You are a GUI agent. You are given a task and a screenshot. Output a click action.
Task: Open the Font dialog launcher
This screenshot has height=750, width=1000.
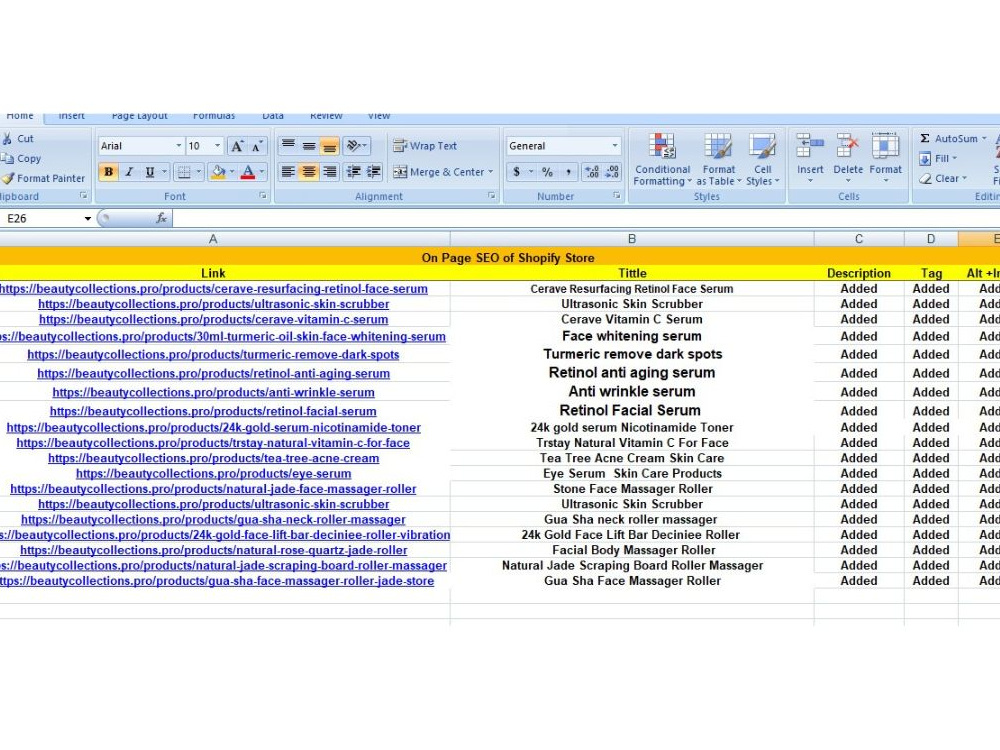263,196
